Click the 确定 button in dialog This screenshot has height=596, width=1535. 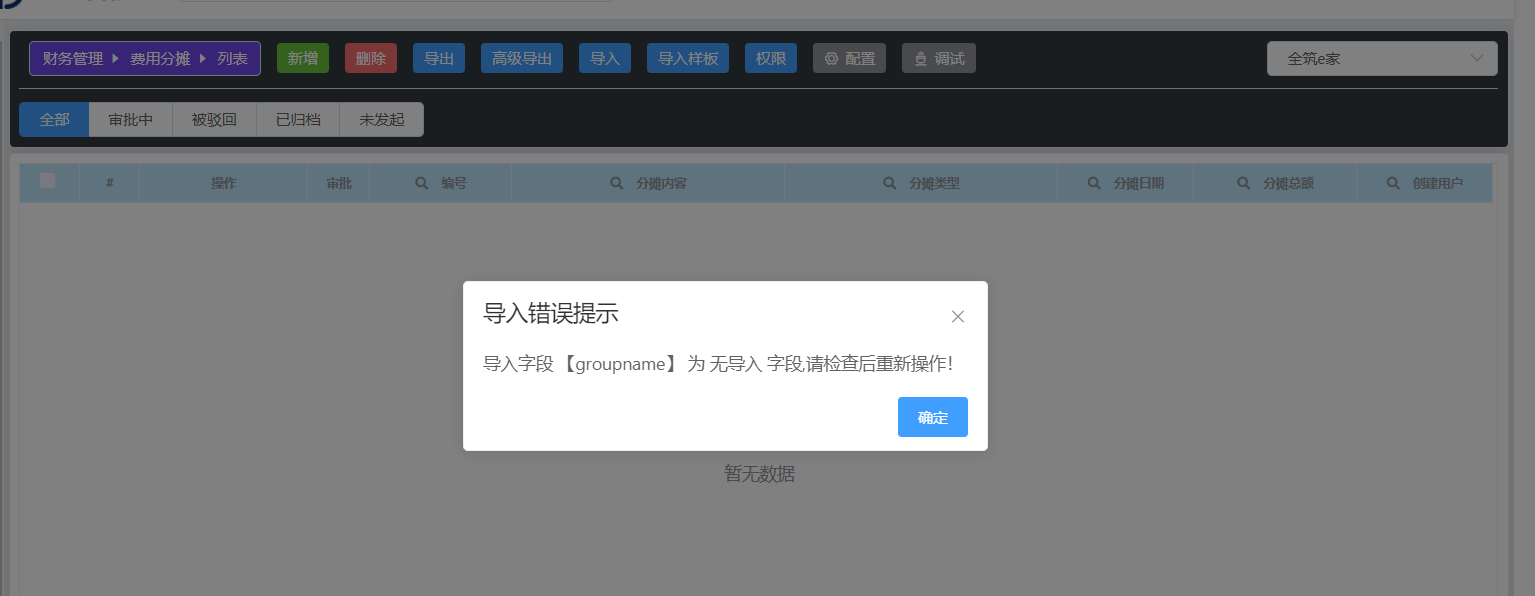point(932,417)
